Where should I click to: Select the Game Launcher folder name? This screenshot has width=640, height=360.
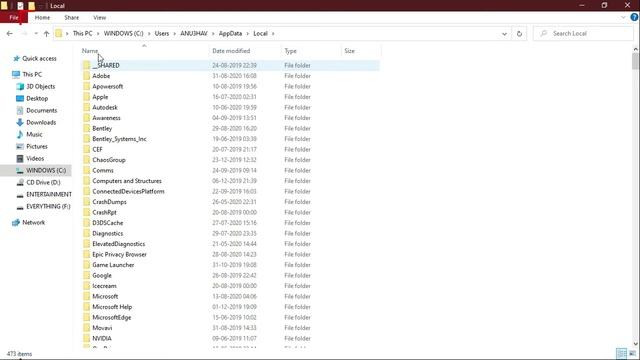113,265
